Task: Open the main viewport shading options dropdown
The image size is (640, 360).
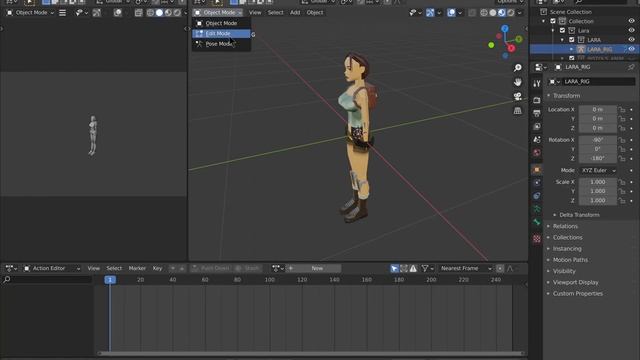Action: click(x=520, y=13)
